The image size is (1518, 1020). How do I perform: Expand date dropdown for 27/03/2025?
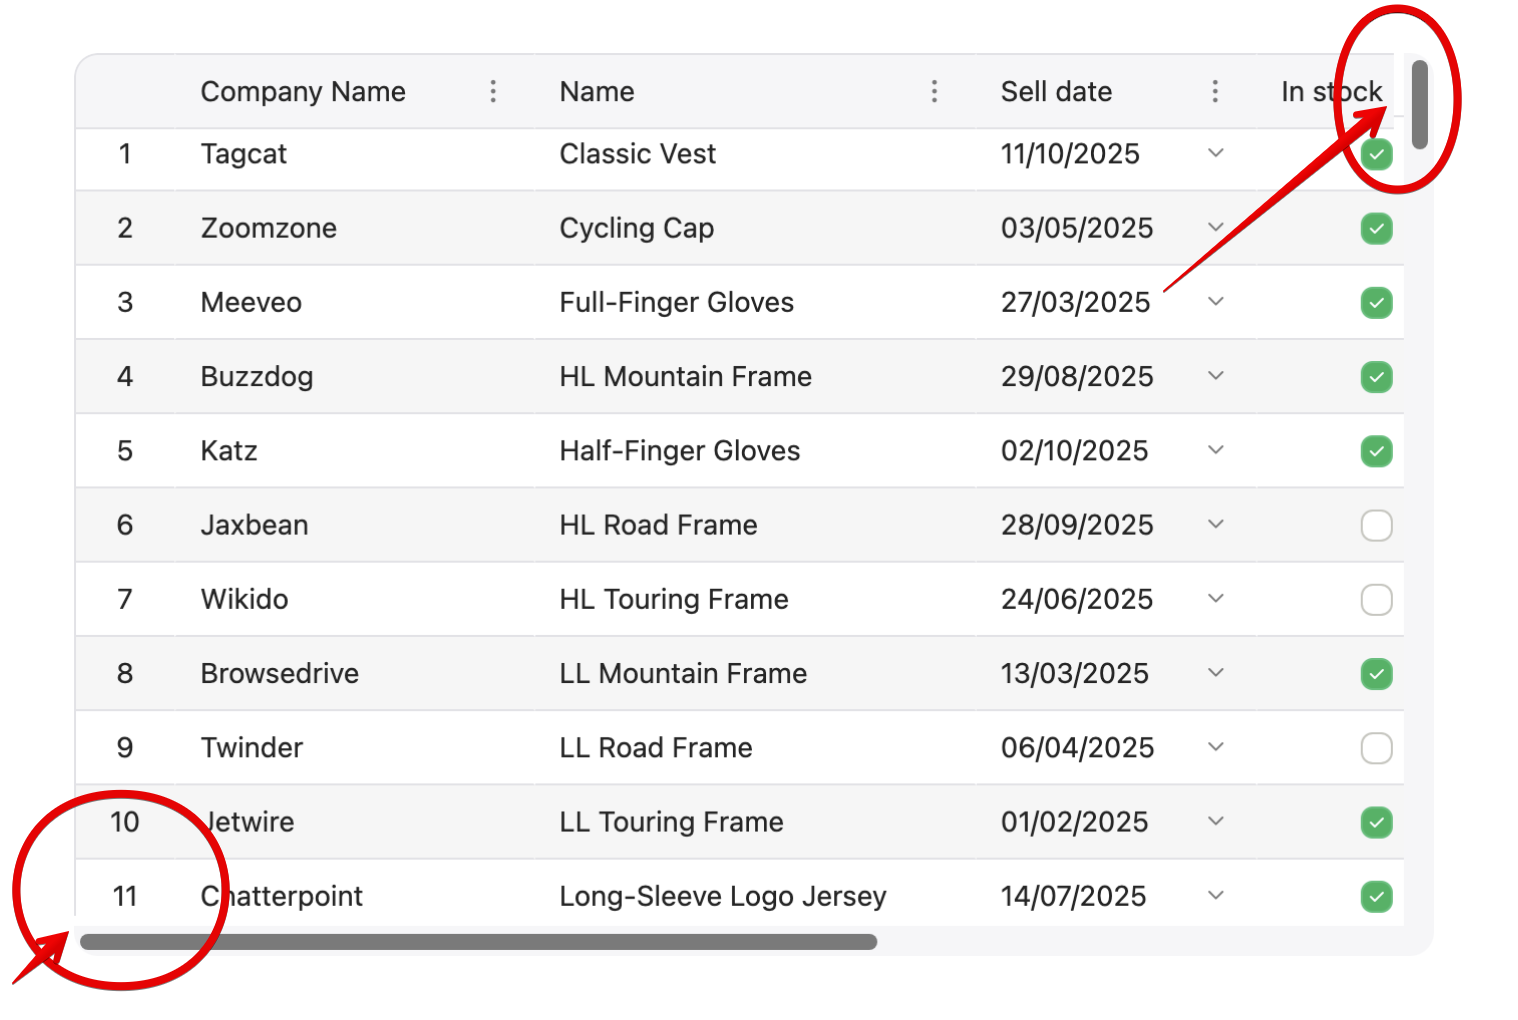(x=1216, y=301)
